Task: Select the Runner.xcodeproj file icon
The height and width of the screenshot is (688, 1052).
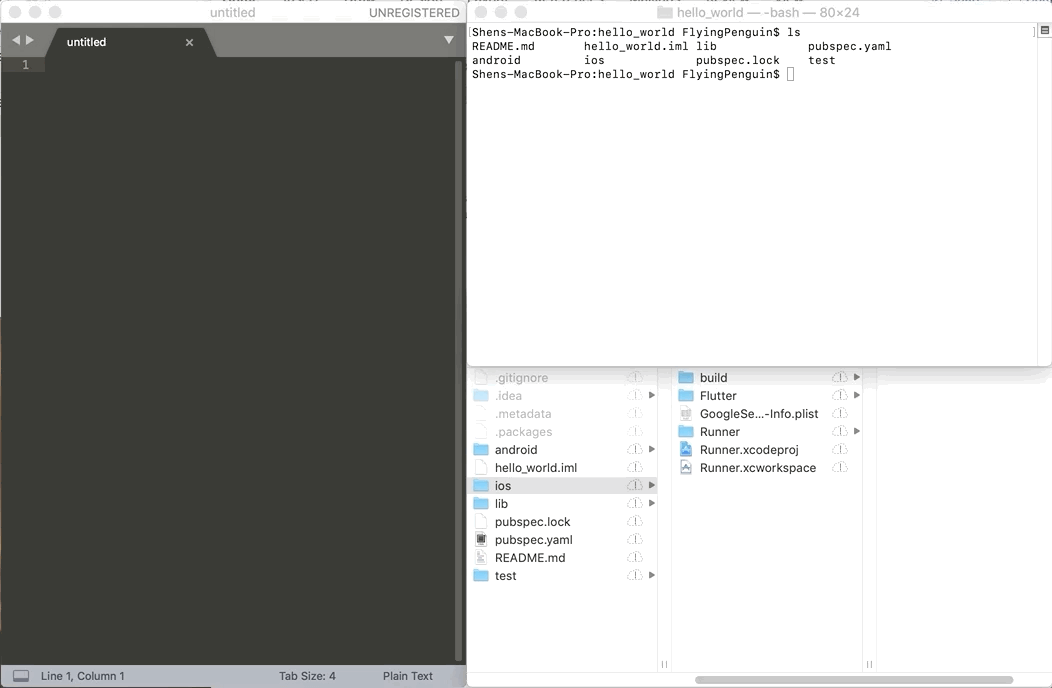Action: click(x=686, y=450)
